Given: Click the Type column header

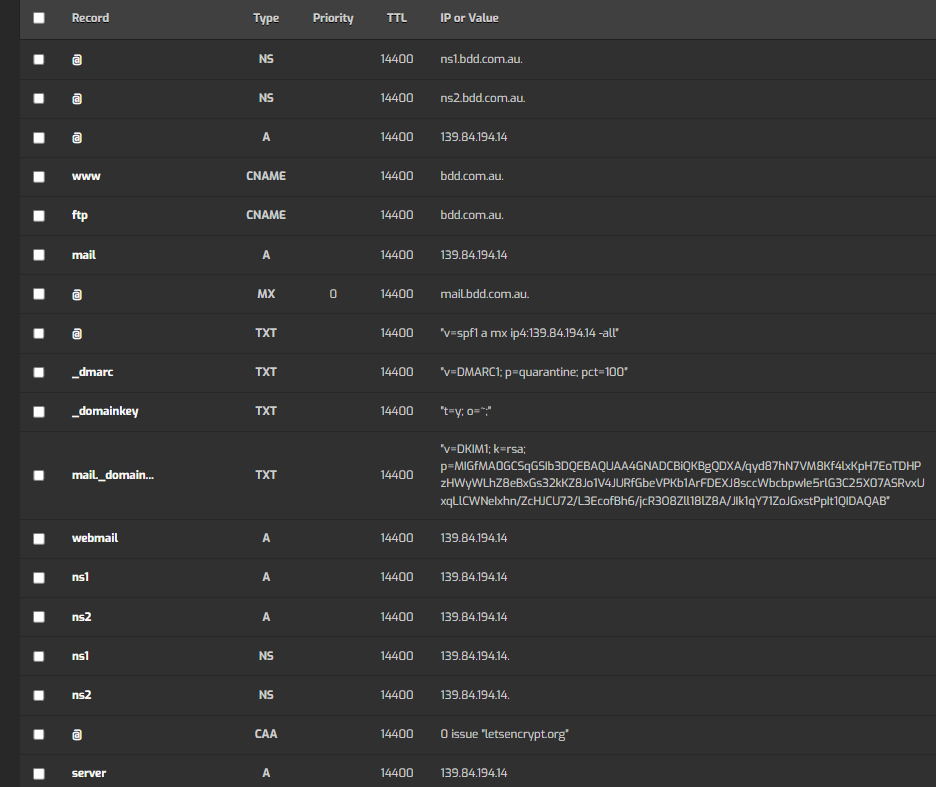Looking at the screenshot, I should coord(266,18).
